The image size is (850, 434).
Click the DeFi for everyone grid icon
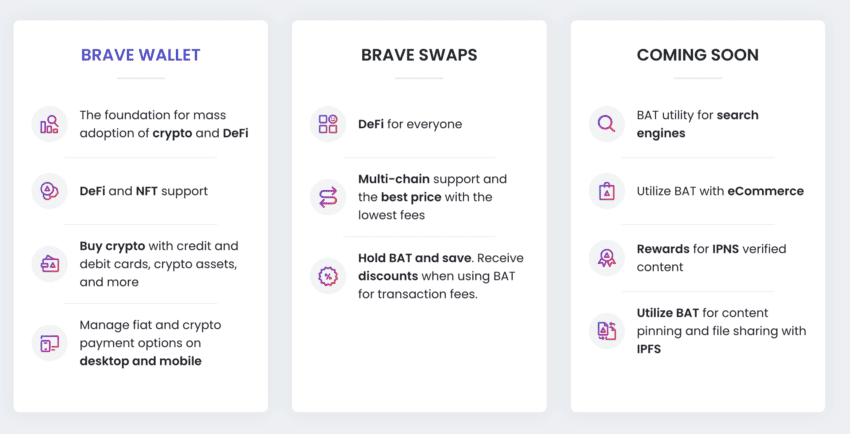(328, 124)
